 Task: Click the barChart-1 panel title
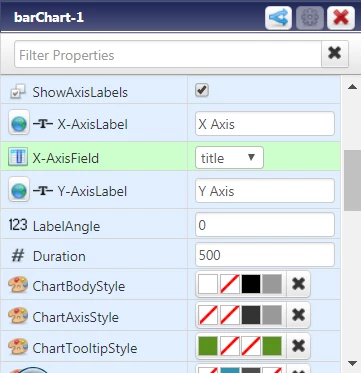click(49, 17)
